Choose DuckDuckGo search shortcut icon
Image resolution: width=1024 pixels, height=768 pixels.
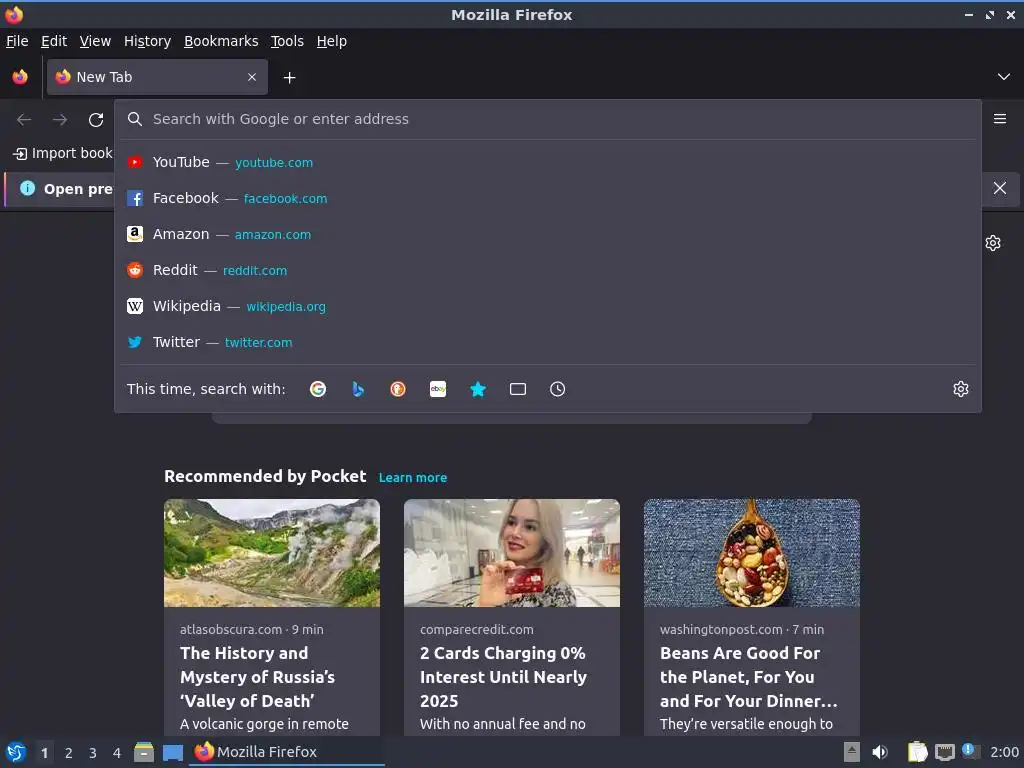click(x=398, y=389)
